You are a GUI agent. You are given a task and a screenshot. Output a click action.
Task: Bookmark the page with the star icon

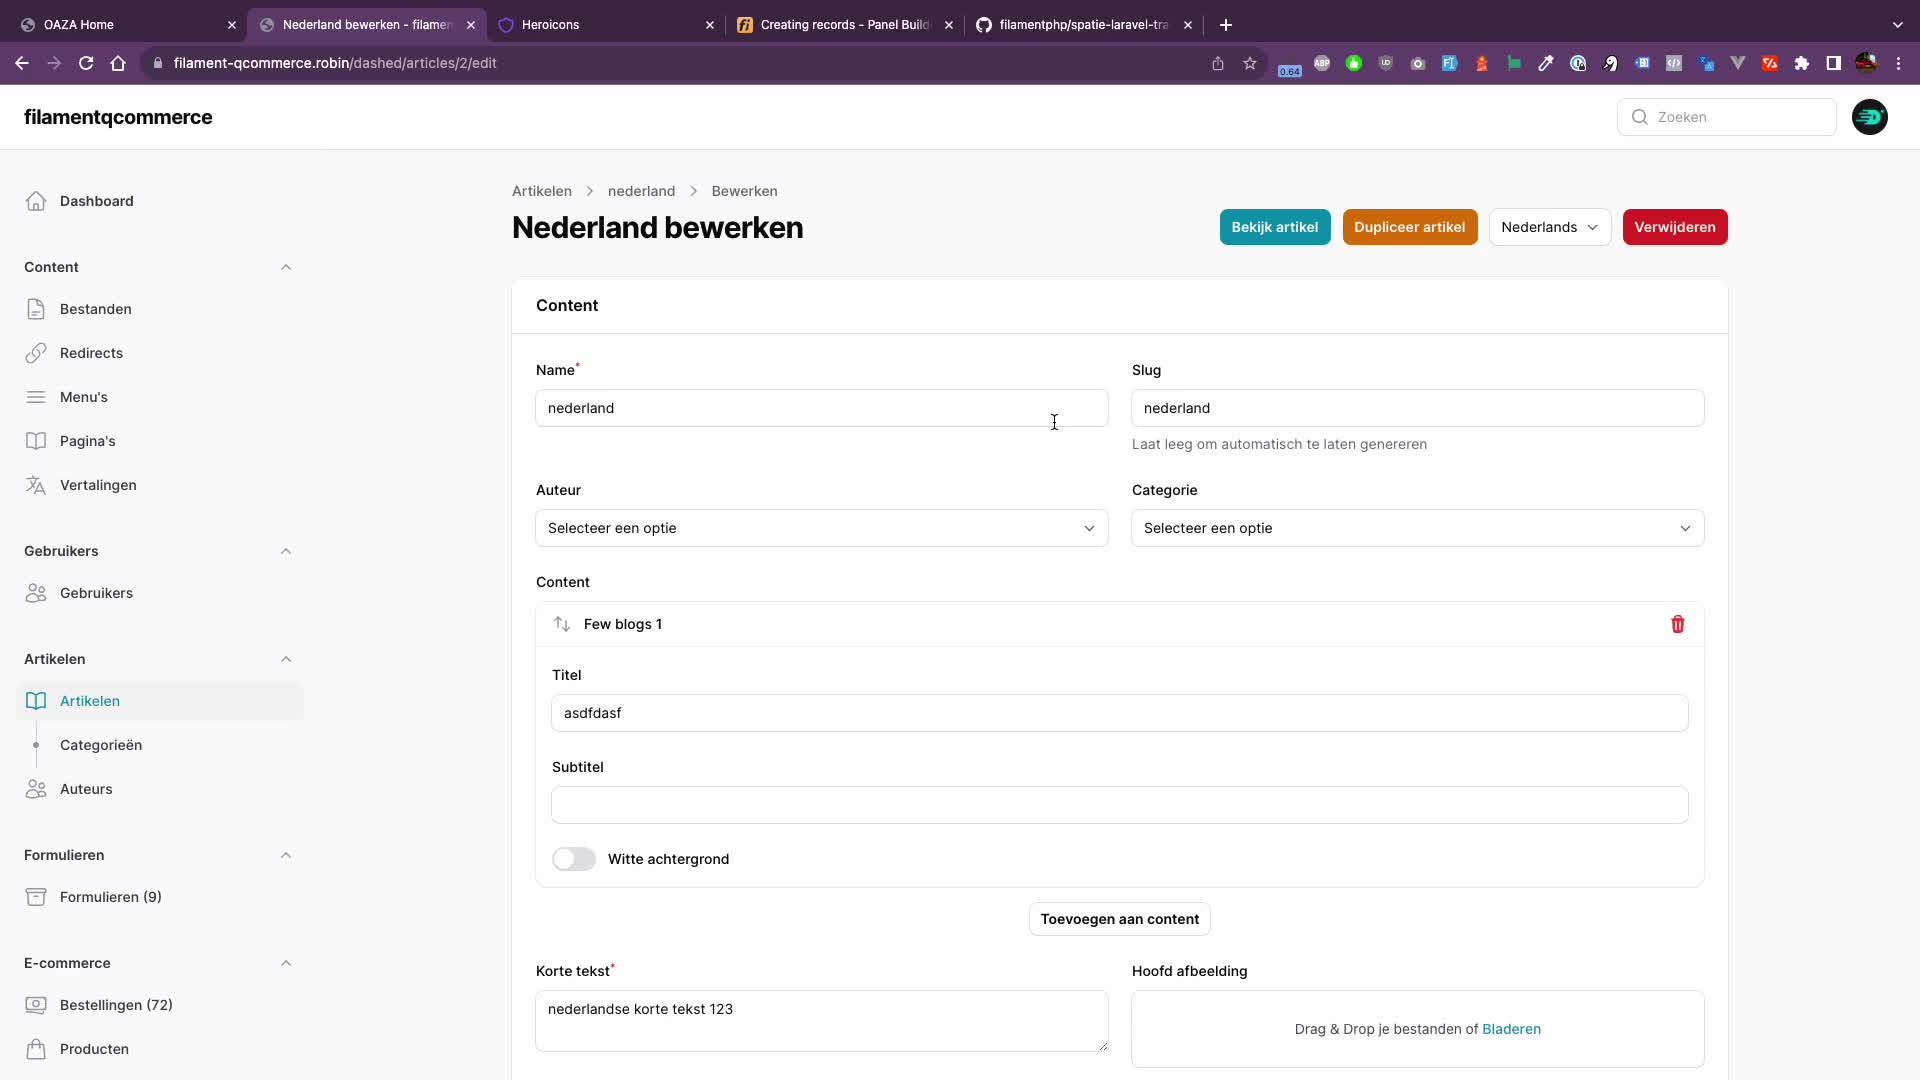pos(1249,63)
